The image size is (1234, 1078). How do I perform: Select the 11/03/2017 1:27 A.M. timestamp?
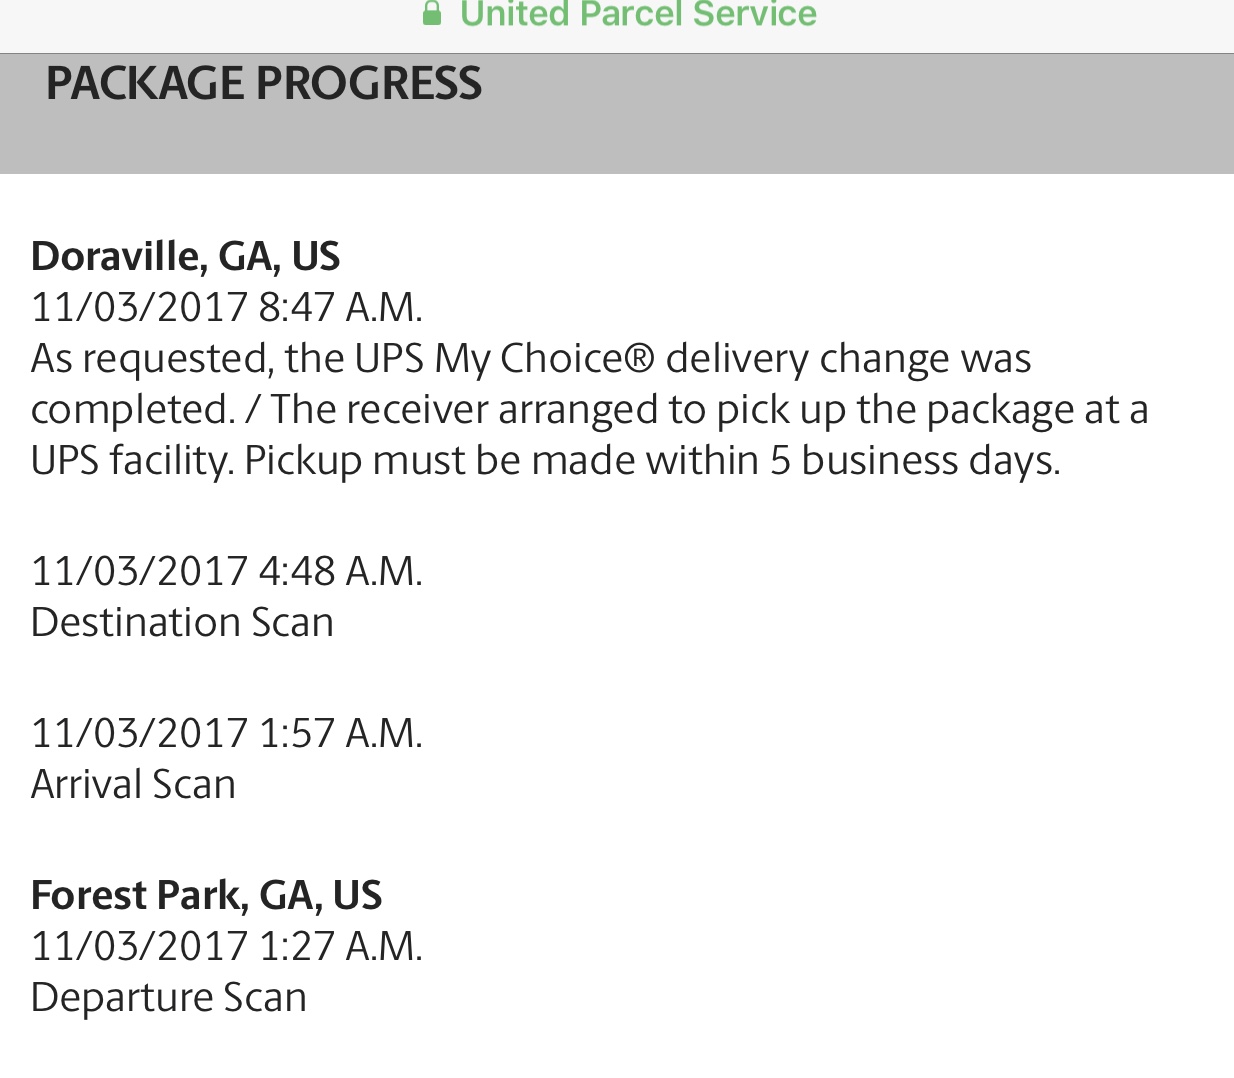[227, 946]
